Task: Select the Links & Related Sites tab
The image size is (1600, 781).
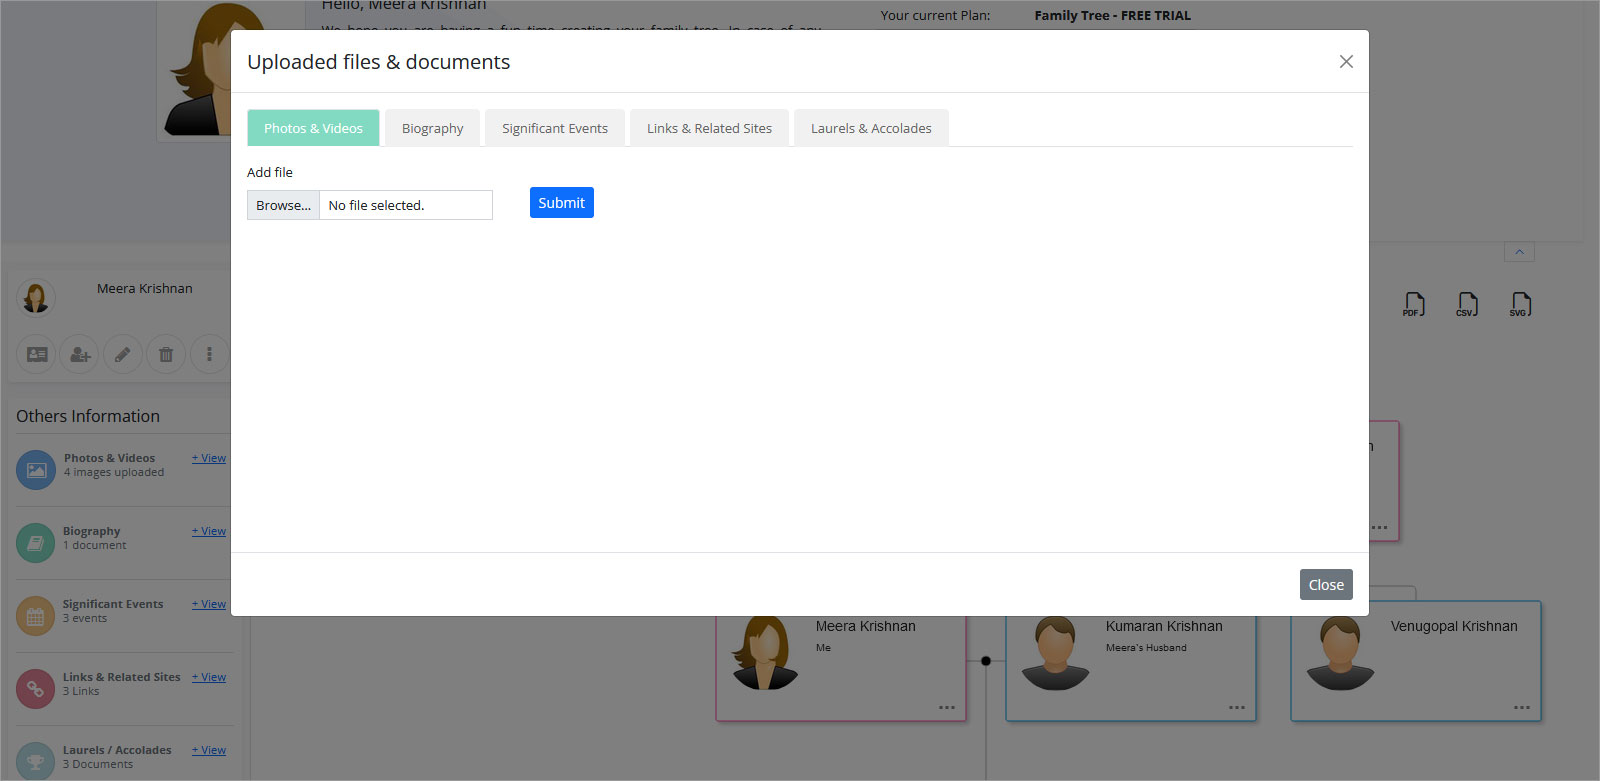Action: tap(709, 128)
